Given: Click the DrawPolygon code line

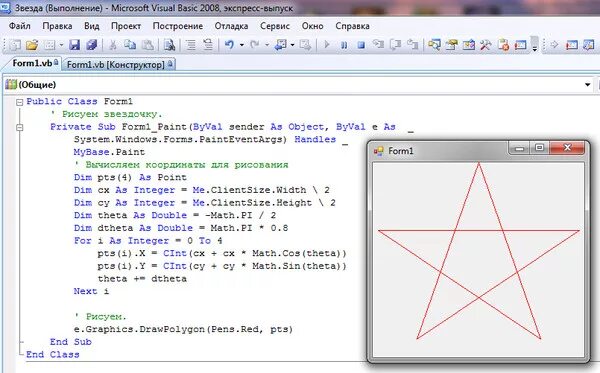Looking at the screenshot, I should point(183,329).
